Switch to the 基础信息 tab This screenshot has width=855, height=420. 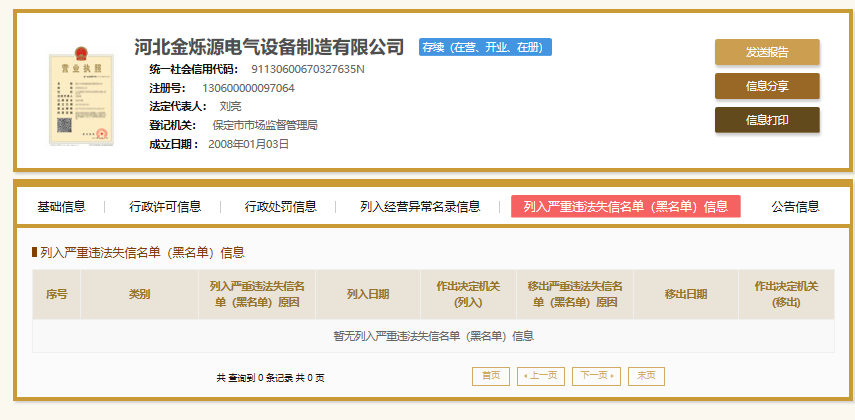tap(61, 207)
